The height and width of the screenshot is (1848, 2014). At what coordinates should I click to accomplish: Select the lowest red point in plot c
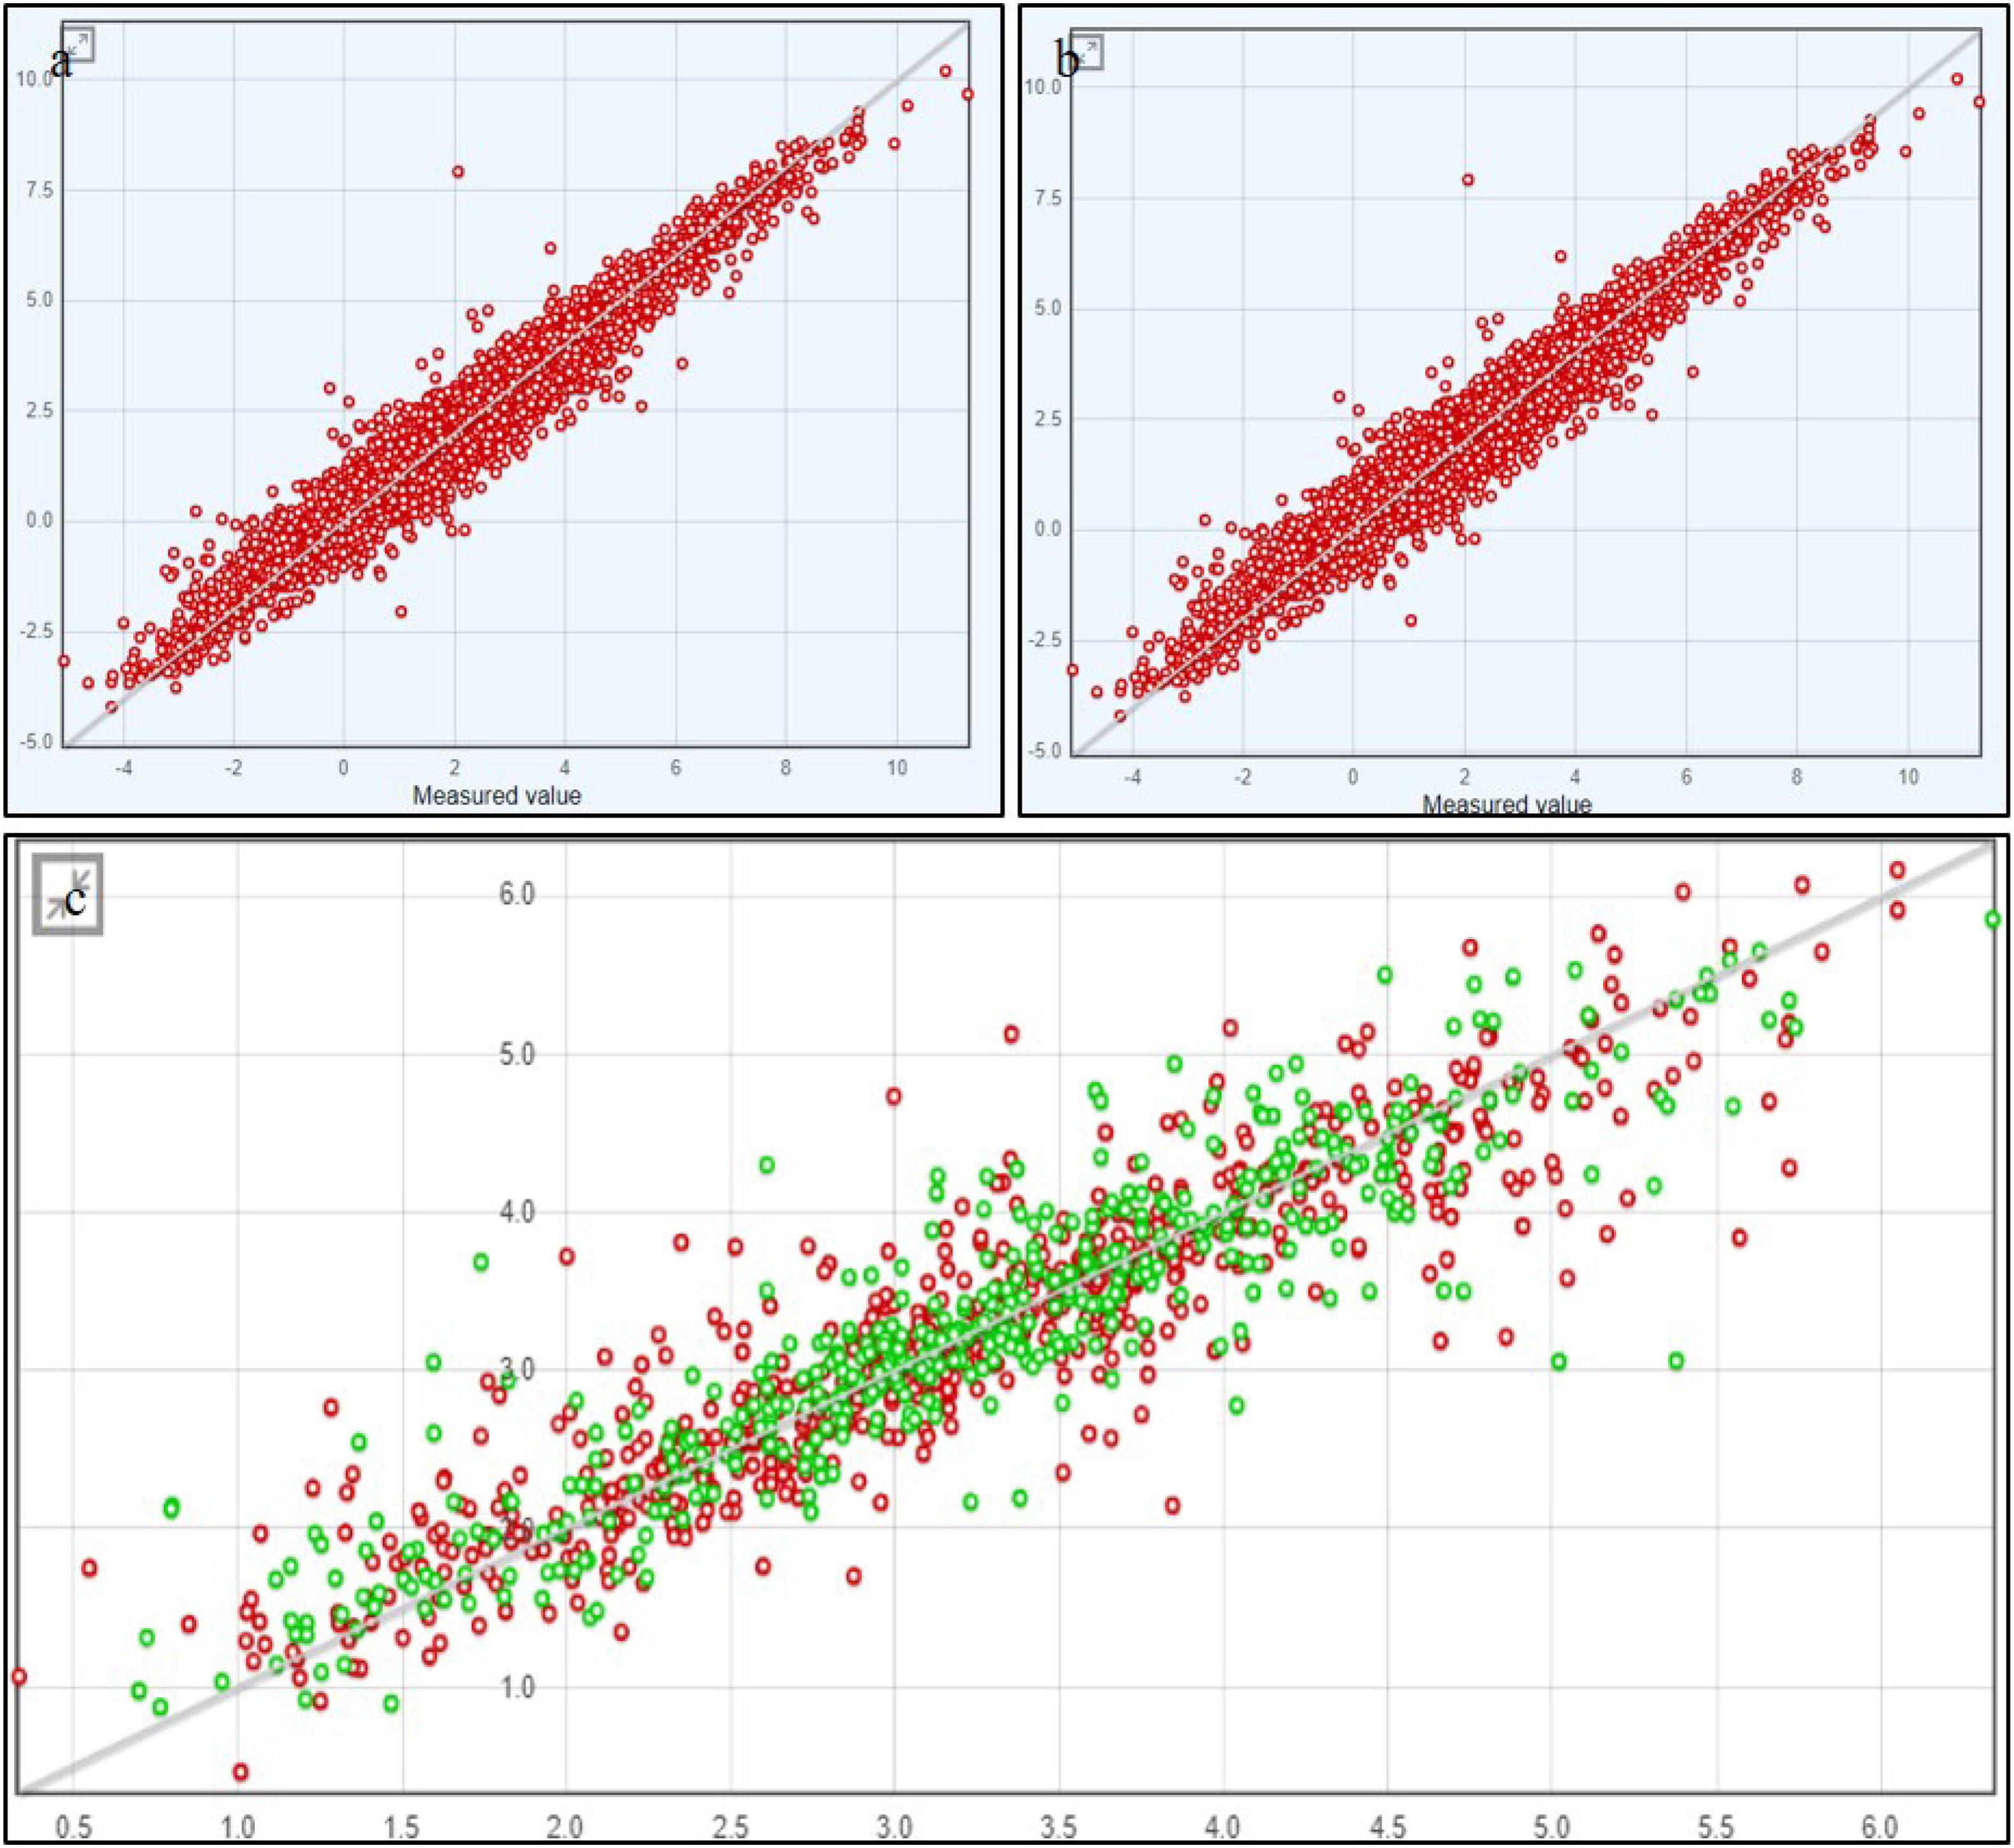[240, 1772]
